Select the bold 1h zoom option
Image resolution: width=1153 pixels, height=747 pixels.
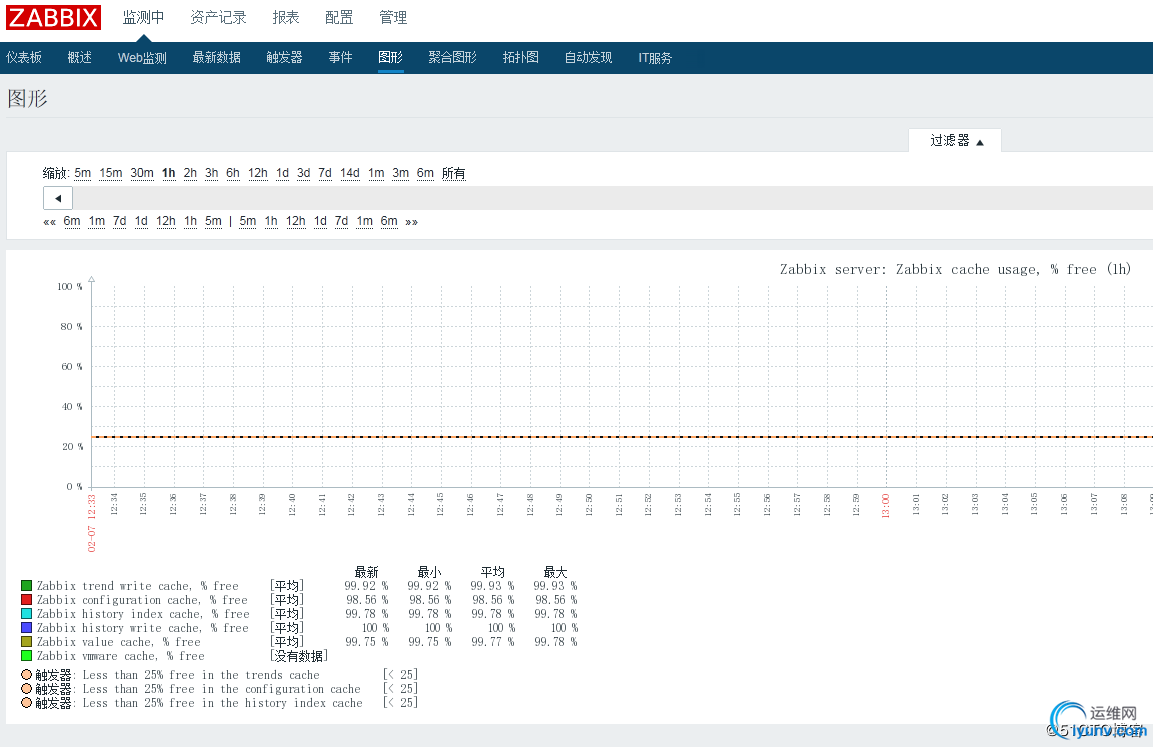169,174
